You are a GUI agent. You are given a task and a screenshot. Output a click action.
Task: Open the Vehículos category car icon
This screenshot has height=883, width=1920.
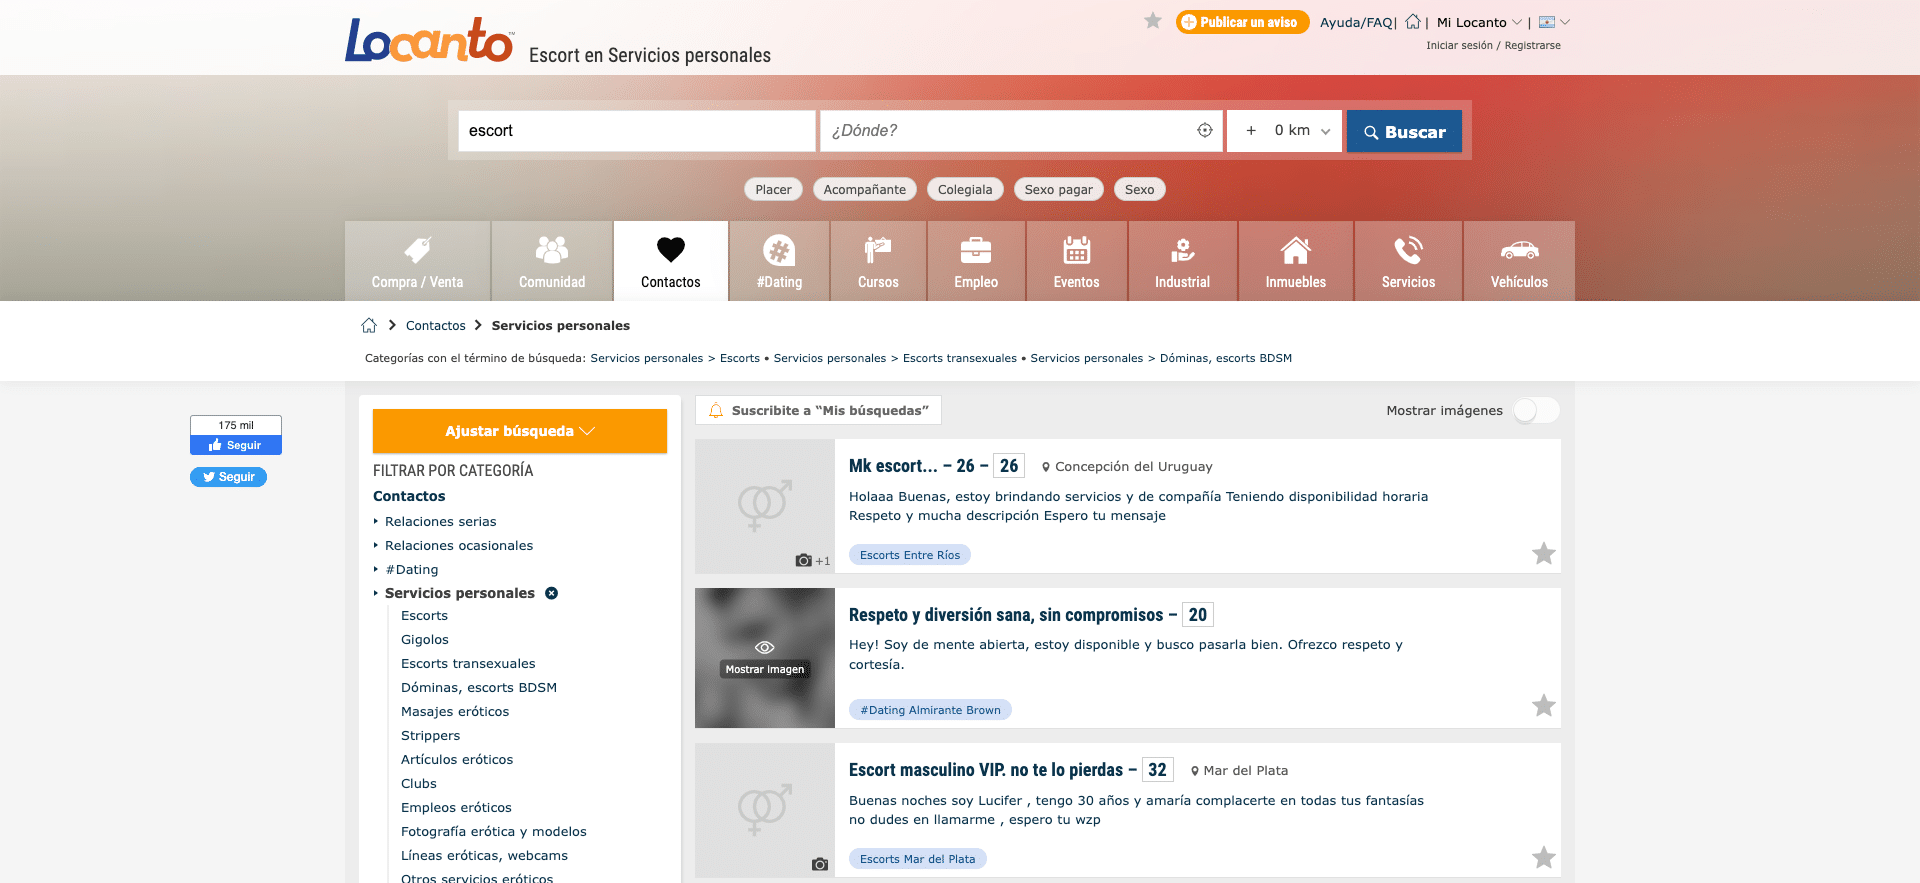pos(1519,250)
